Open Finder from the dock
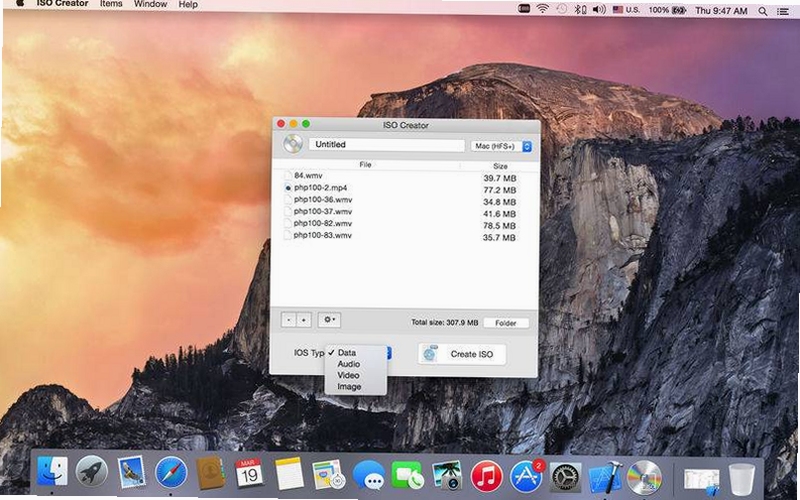Image resolution: width=800 pixels, height=500 pixels. click(x=52, y=472)
